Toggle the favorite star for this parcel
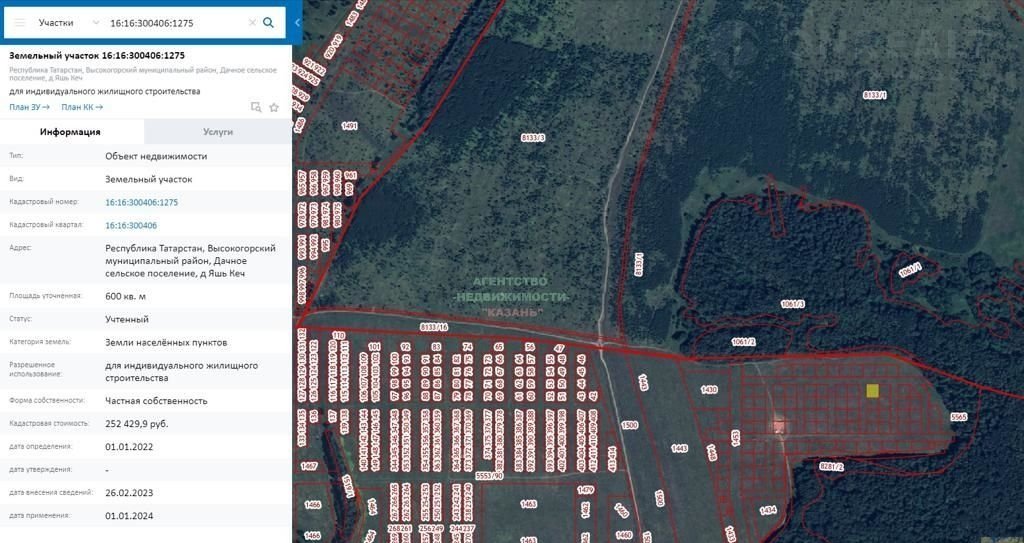Viewport: 1024px width, 543px height. point(274,107)
